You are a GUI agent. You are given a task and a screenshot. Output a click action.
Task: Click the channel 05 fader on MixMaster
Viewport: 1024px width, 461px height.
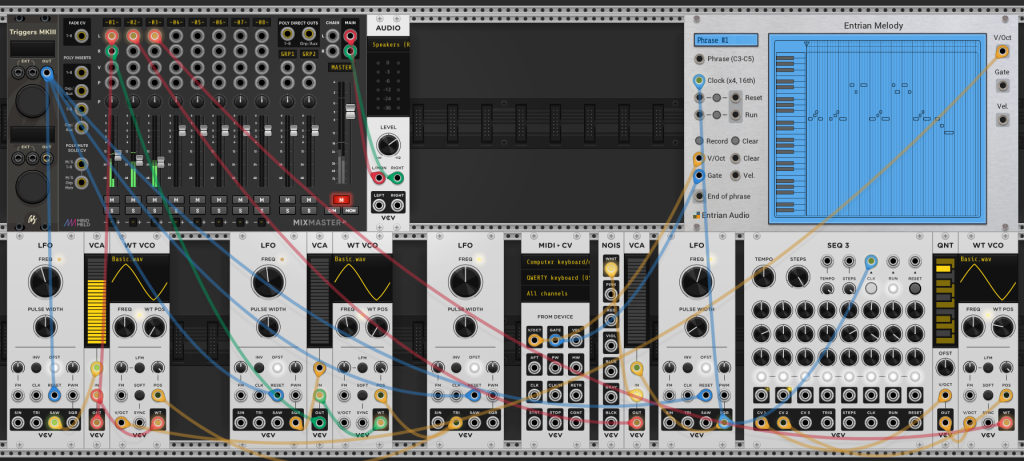tap(203, 131)
